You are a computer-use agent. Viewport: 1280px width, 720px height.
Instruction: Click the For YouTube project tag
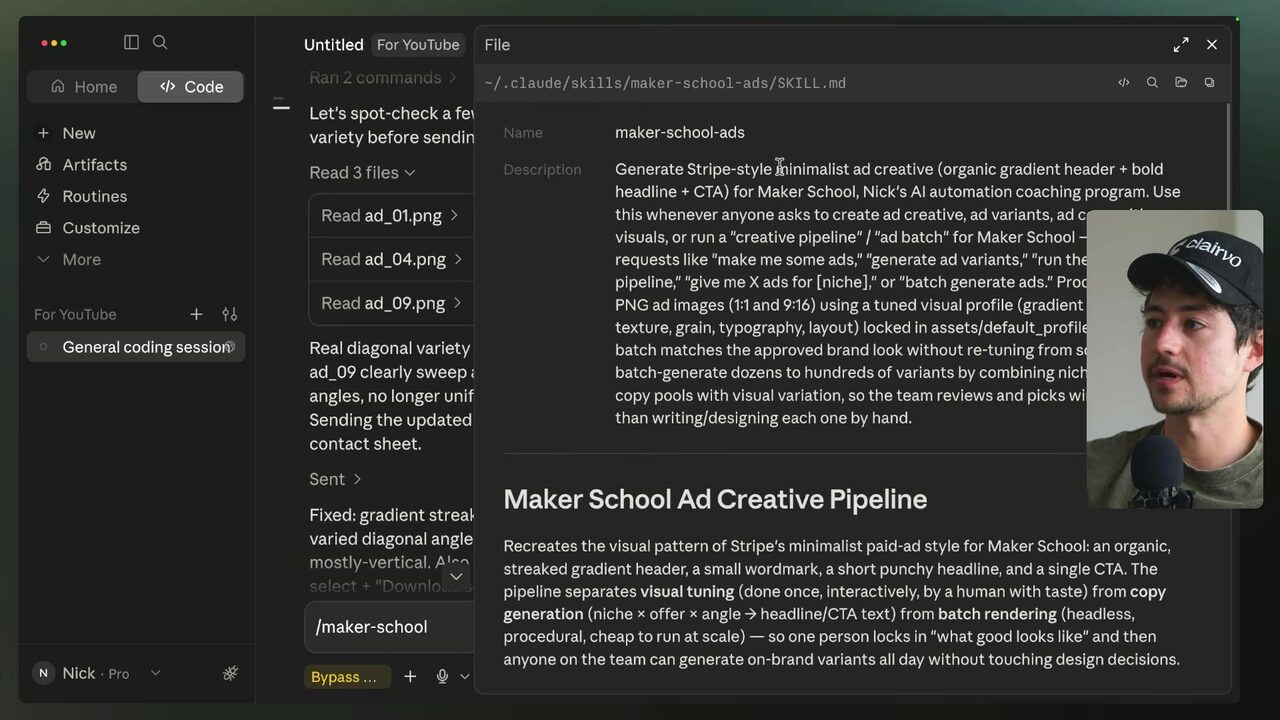[418, 45]
